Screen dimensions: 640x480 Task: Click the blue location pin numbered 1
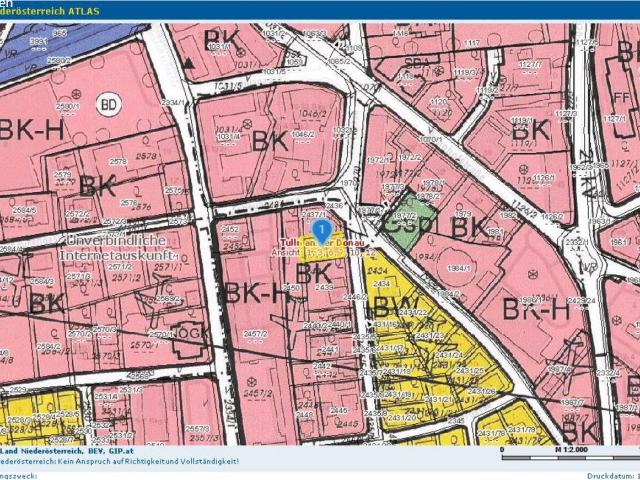[322, 231]
